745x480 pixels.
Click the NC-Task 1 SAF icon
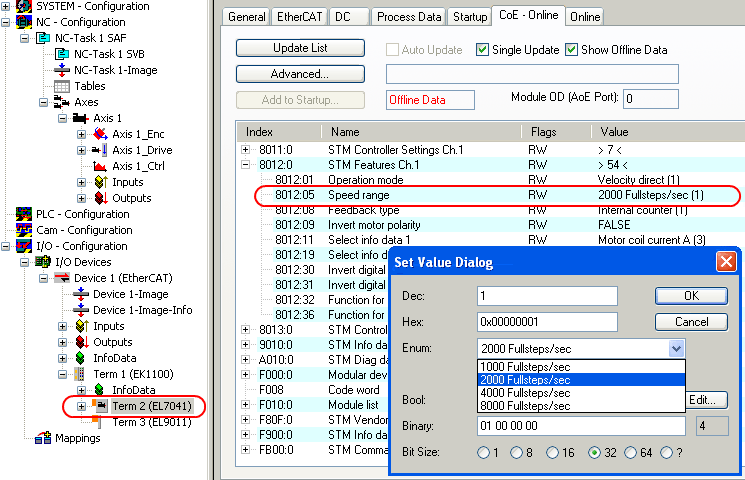(x=43, y=38)
